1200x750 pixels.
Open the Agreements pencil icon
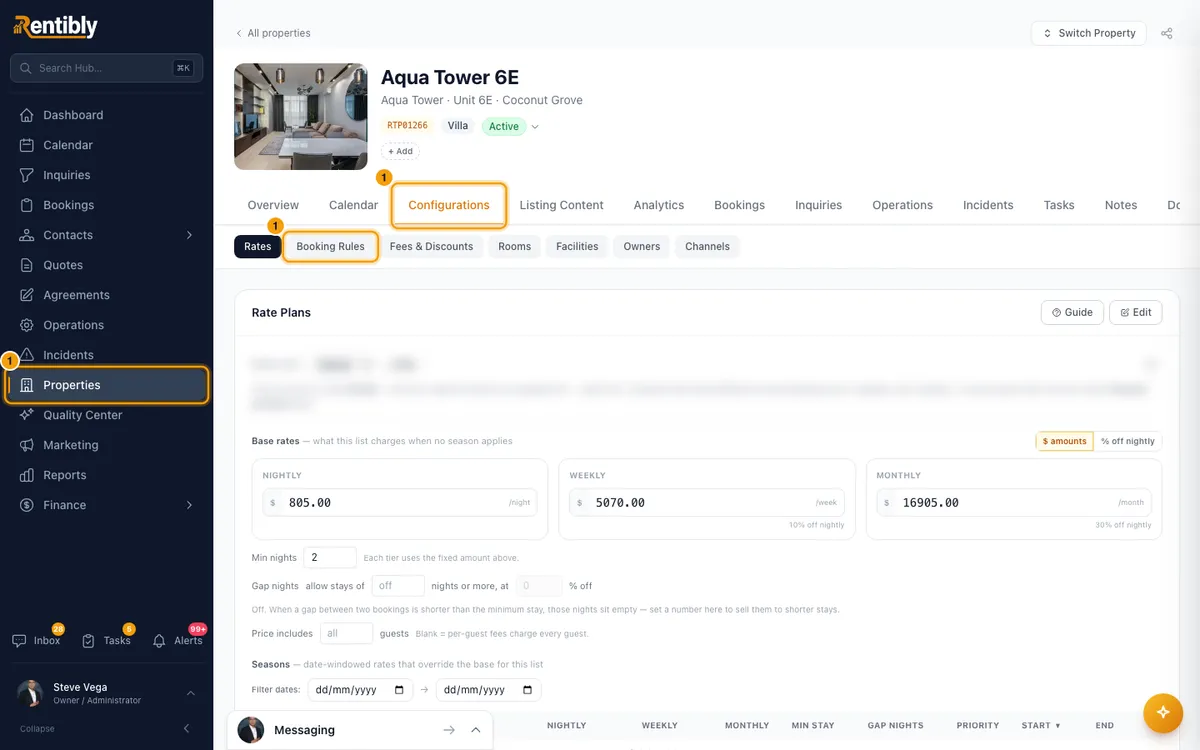pyautogui.click(x=27, y=295)
